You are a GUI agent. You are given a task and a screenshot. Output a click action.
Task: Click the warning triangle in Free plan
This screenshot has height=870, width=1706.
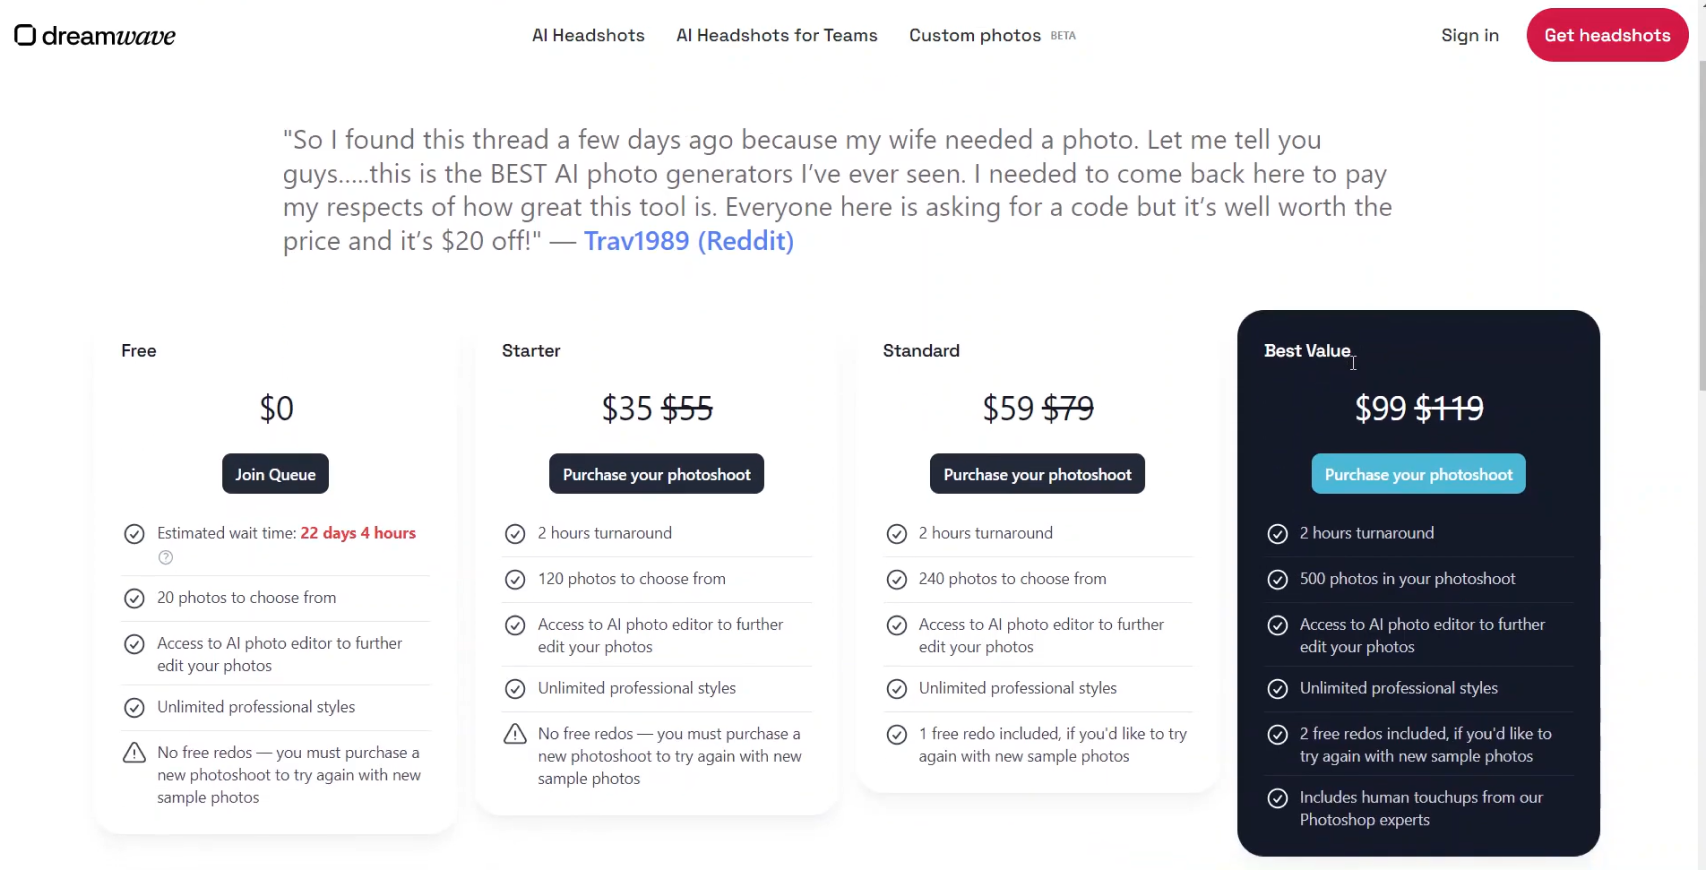tap(134, 753)
